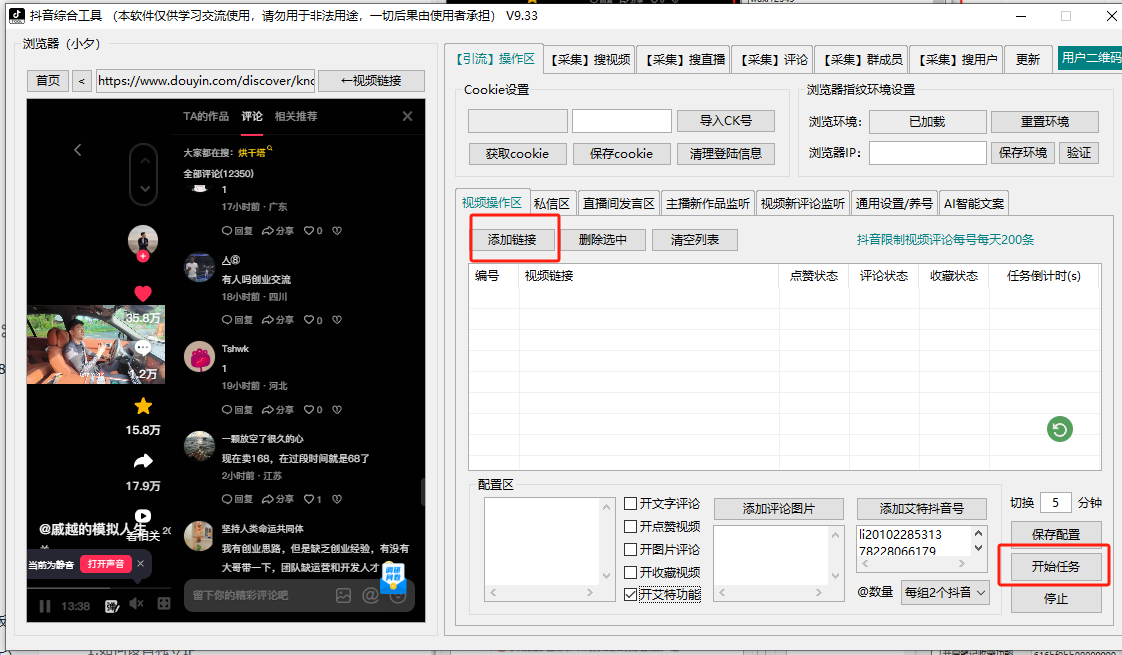Click the muted speaker volume icon
The width and height of the screenshot is (1122, 655).
[x=137, y=604]
